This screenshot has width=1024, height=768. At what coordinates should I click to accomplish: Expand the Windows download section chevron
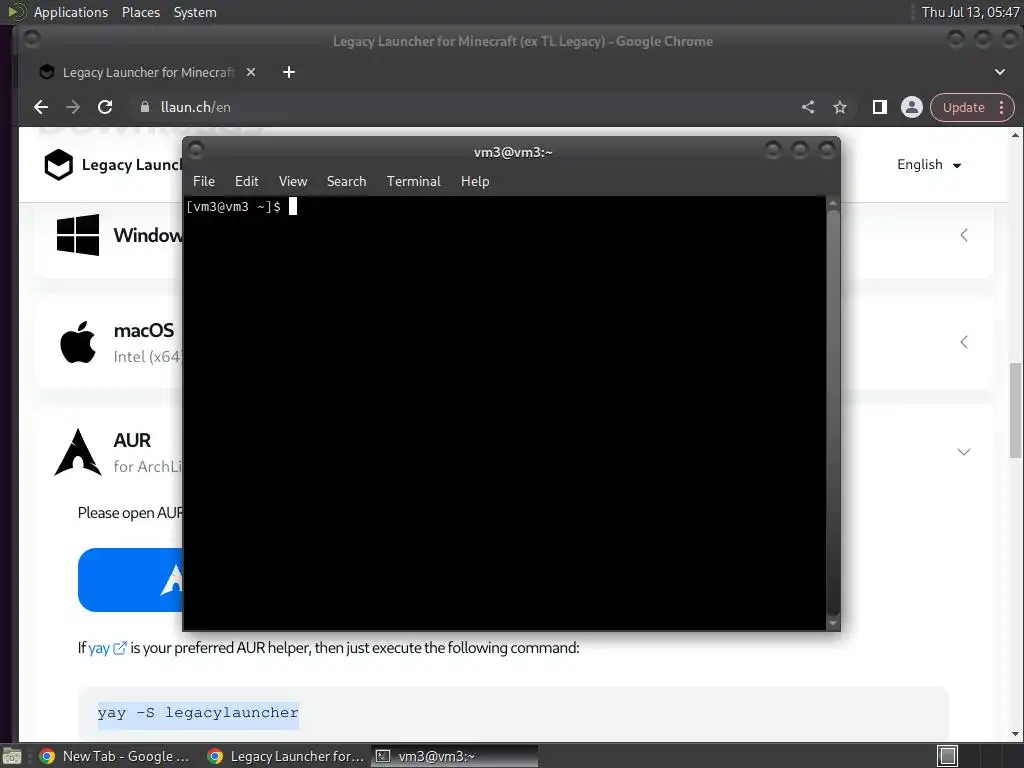click(x=964, y=235)
